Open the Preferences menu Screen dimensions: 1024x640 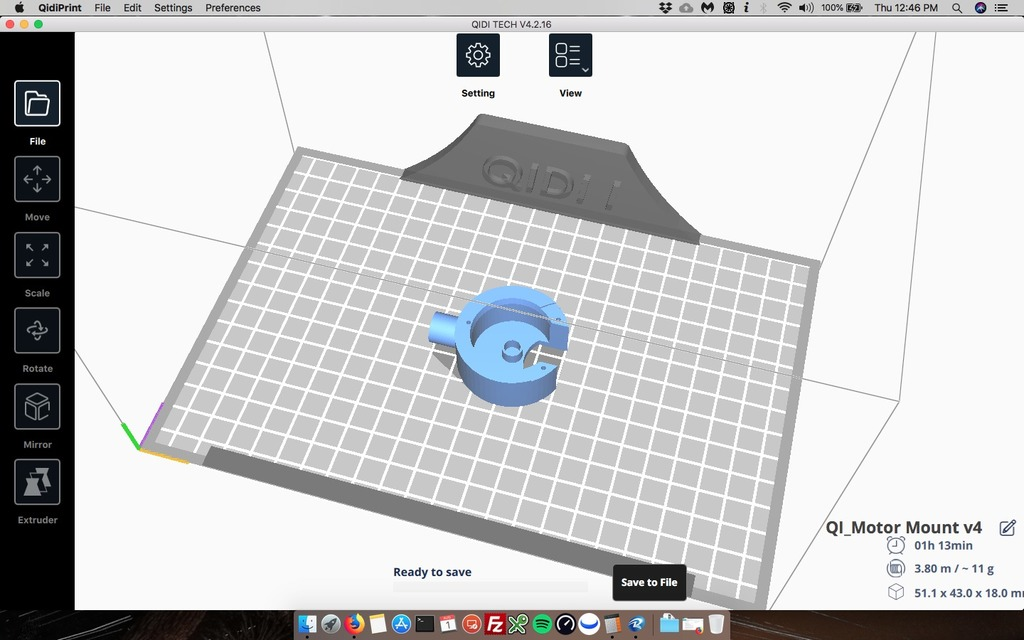pos(232,8)
